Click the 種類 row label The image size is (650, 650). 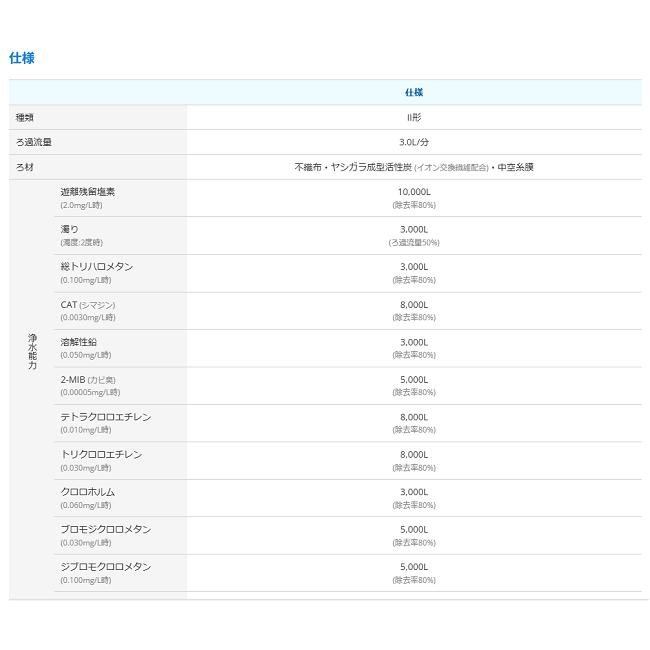point(24,117)
